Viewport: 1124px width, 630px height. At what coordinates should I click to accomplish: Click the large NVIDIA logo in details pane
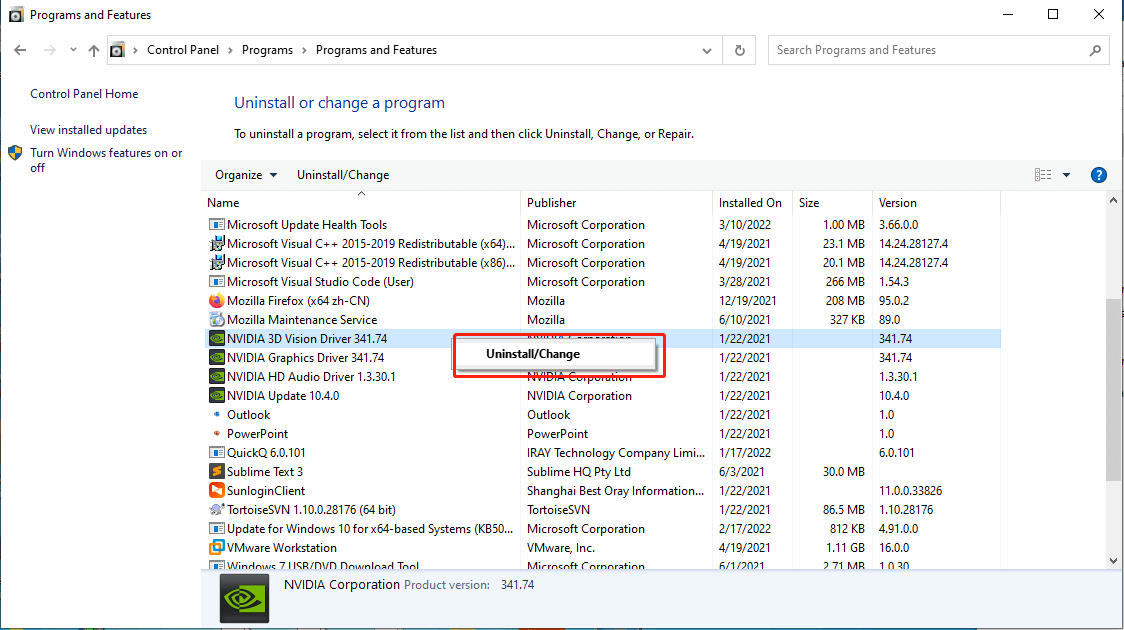pyautogui.click(x=244, y=598)
